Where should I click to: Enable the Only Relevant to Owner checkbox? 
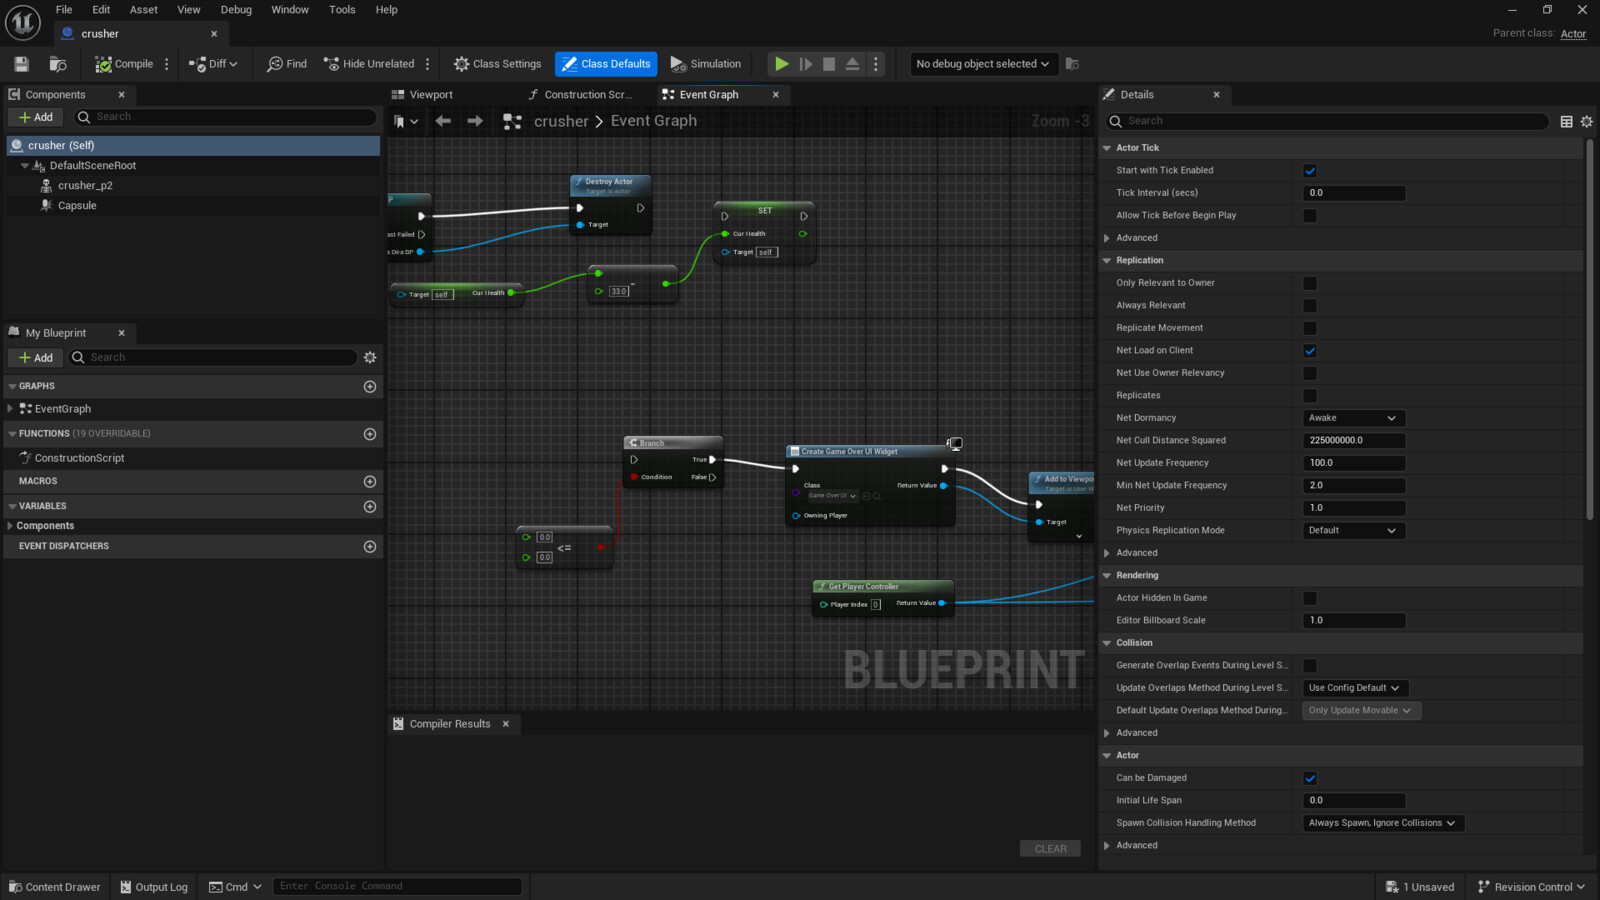(1310, 283)
